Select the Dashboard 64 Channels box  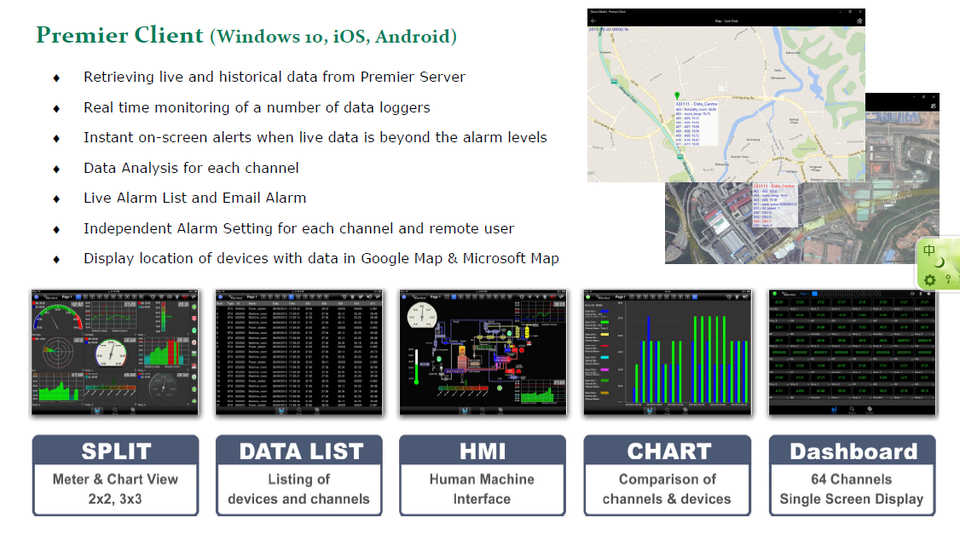(852, 476)
